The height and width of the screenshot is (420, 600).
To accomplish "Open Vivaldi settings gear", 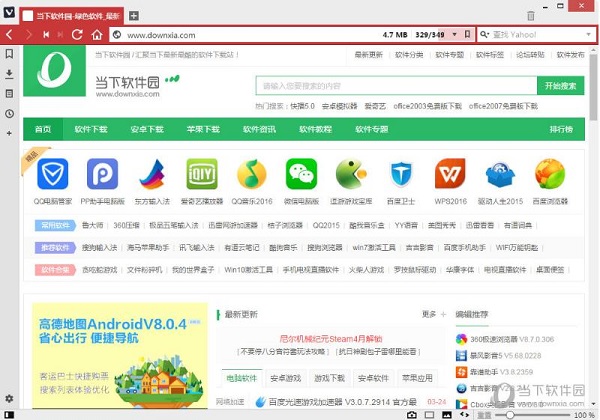I will 9,399.
